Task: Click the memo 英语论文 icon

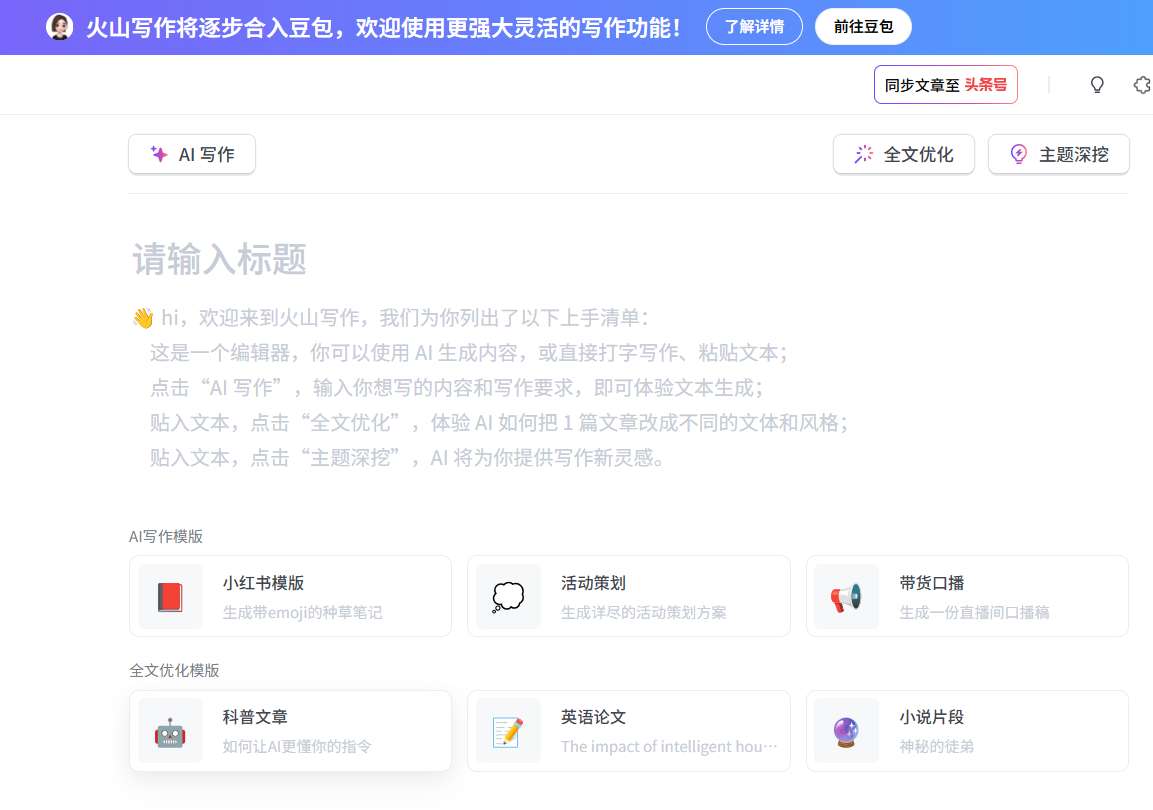Action: pos(508,732)
